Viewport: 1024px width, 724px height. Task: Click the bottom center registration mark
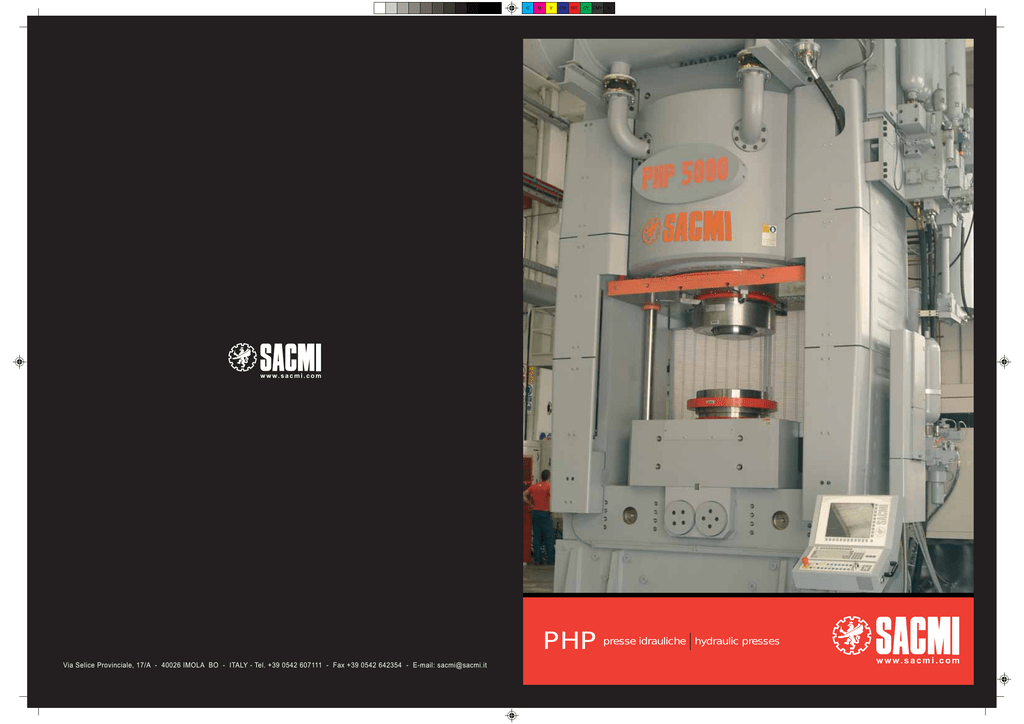pyautogui.click(x=512, y=716)
